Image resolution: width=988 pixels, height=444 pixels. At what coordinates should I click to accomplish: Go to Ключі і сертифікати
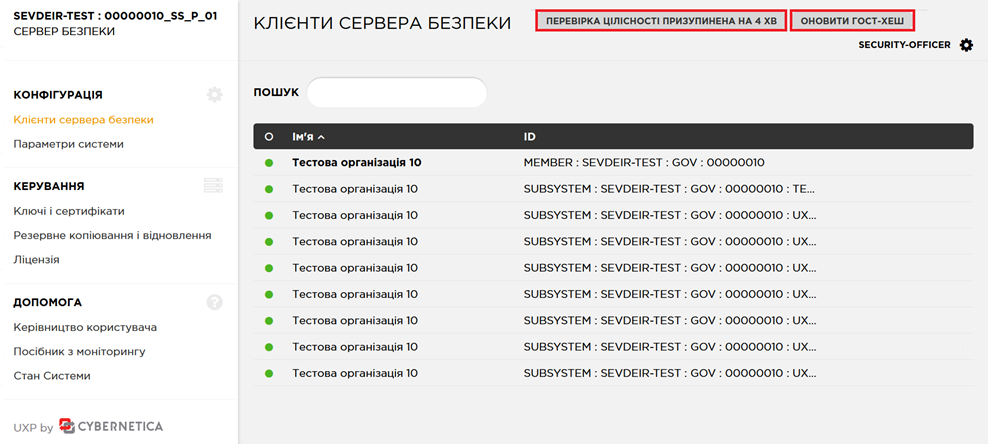coord(68,211)
